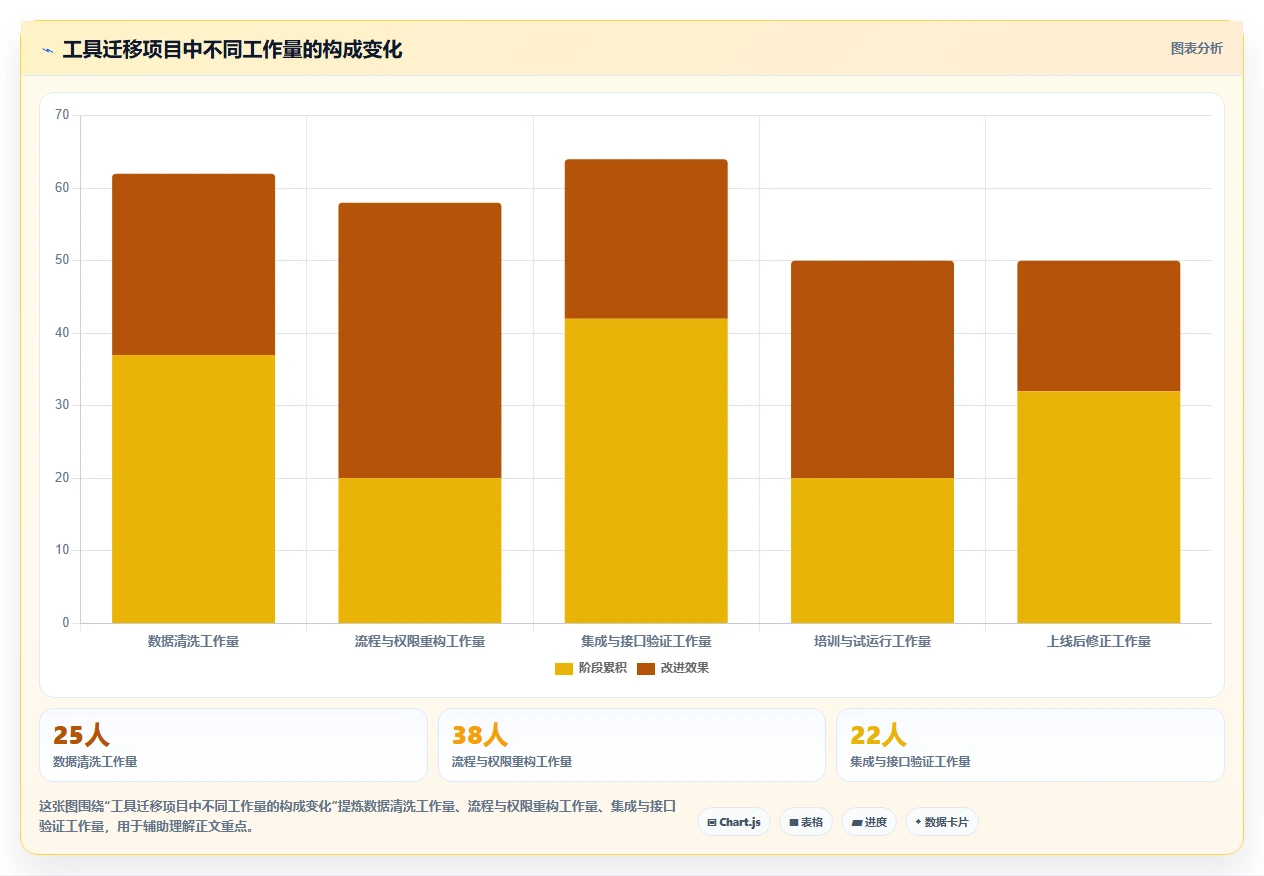Click the y-axis value 70
The image size is (1264, 876).
[62, 115]
